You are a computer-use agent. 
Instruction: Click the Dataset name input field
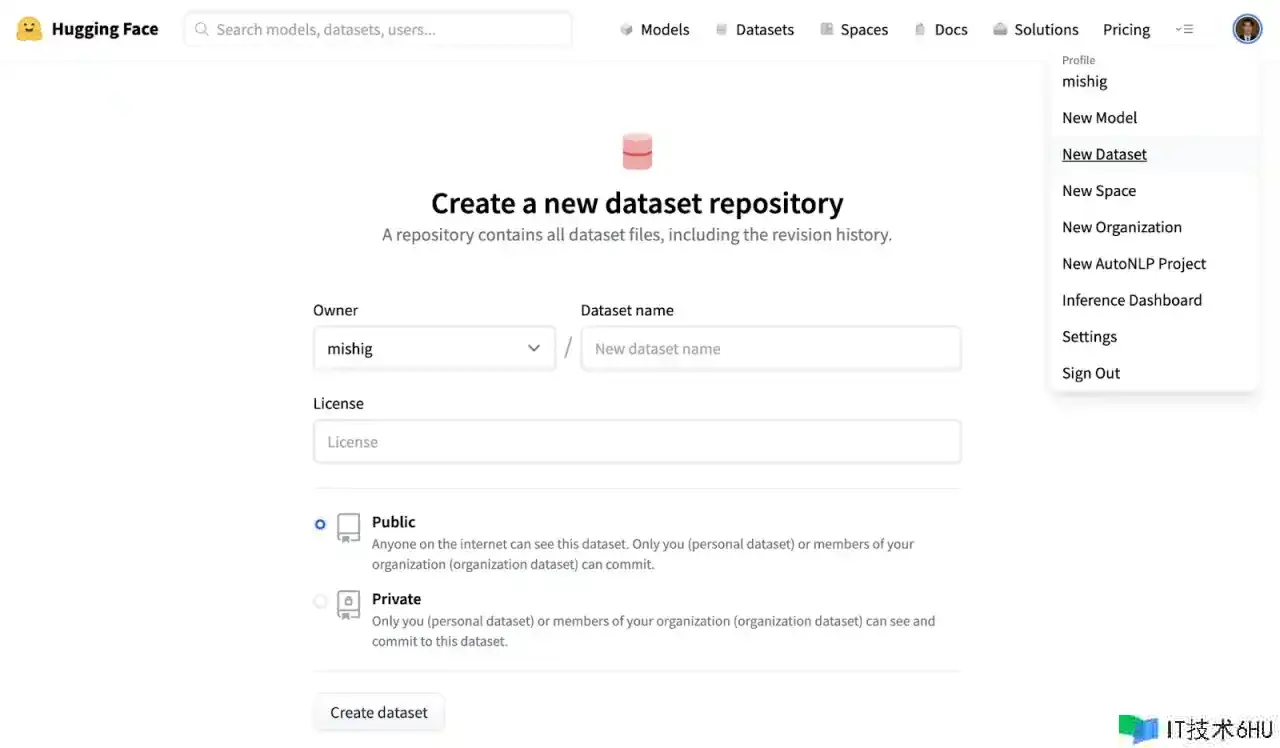pos(770,349)
